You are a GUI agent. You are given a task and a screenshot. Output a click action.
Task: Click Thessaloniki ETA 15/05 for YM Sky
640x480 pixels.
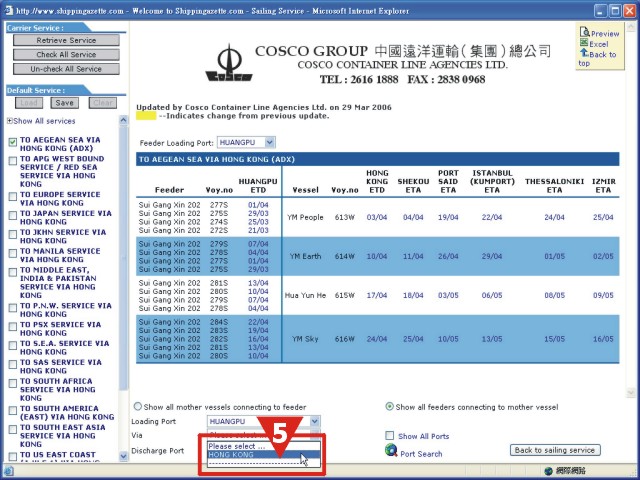[x=554, y=339]
